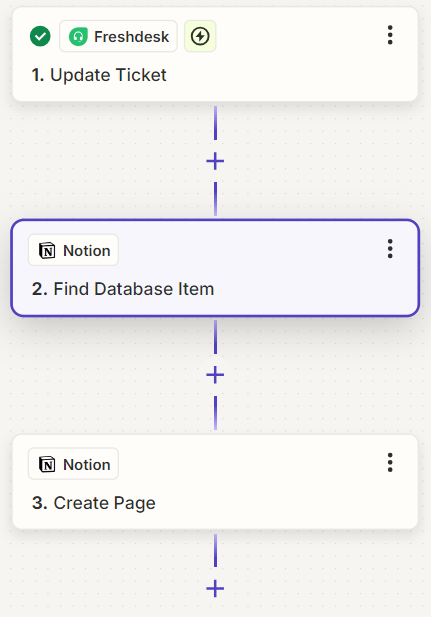Viewport: 431px width, 617px height.
Task: Select the "2. Find Database Item" title
Action: click(123, 289)
